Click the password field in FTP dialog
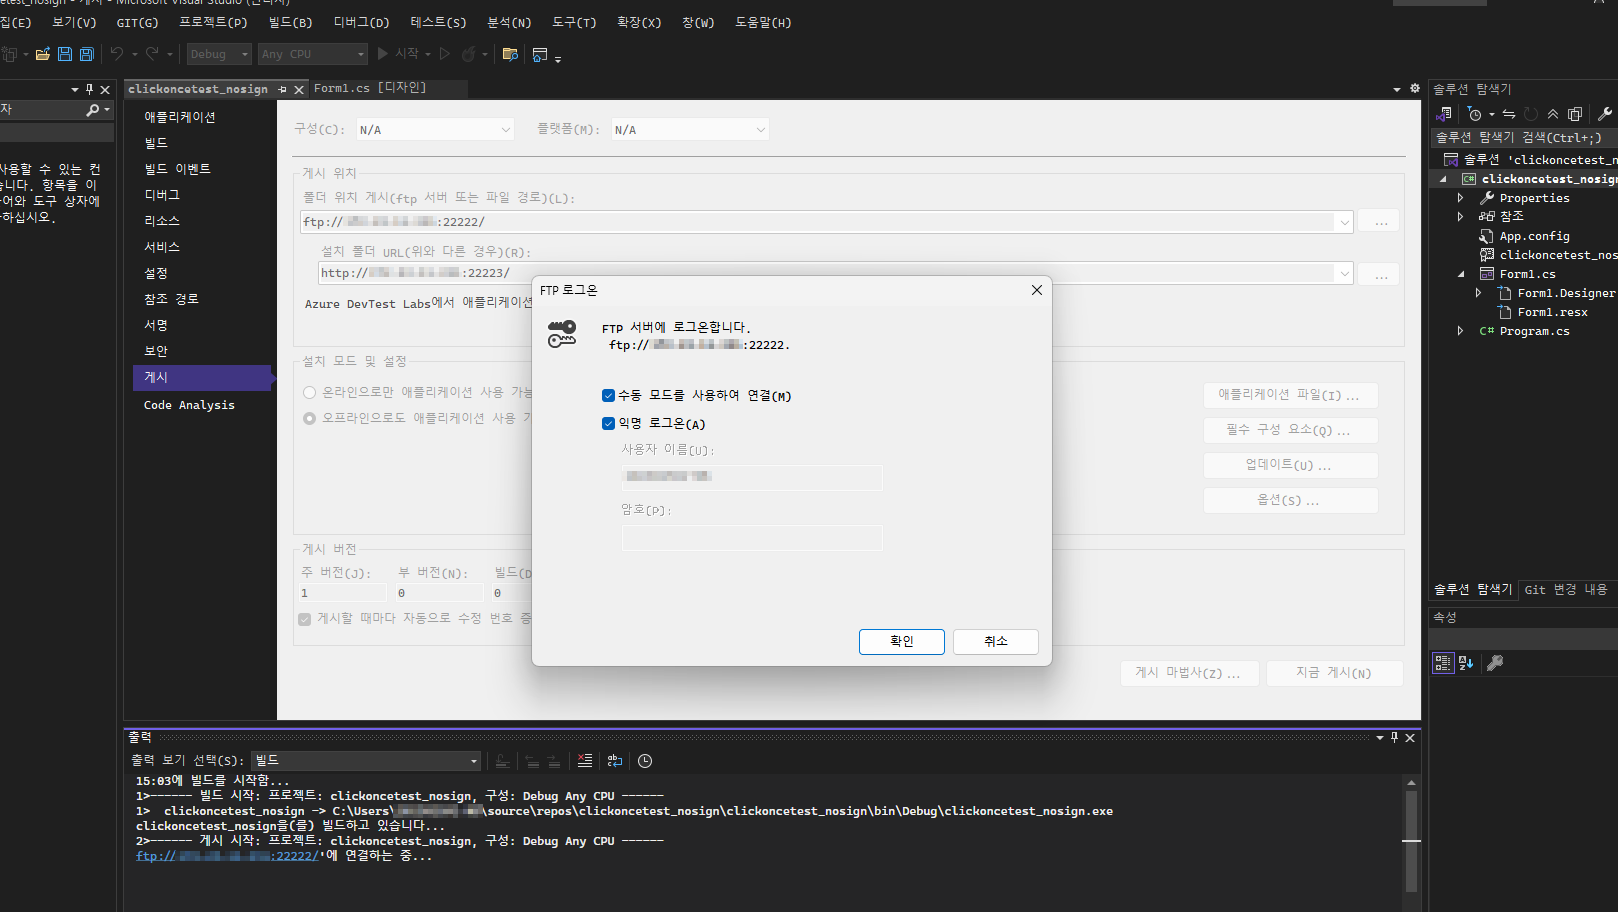The image size is (1618, 912). (x=752, y=538)
